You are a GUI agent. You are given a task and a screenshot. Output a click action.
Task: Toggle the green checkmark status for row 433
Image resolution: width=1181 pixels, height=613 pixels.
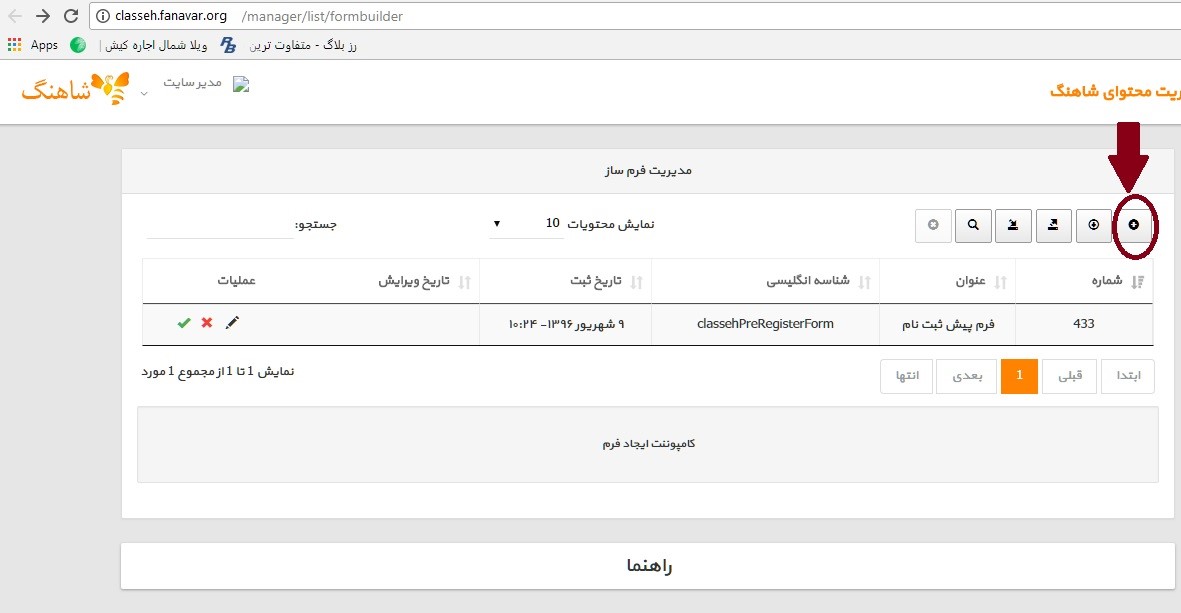tap(184, 322)
